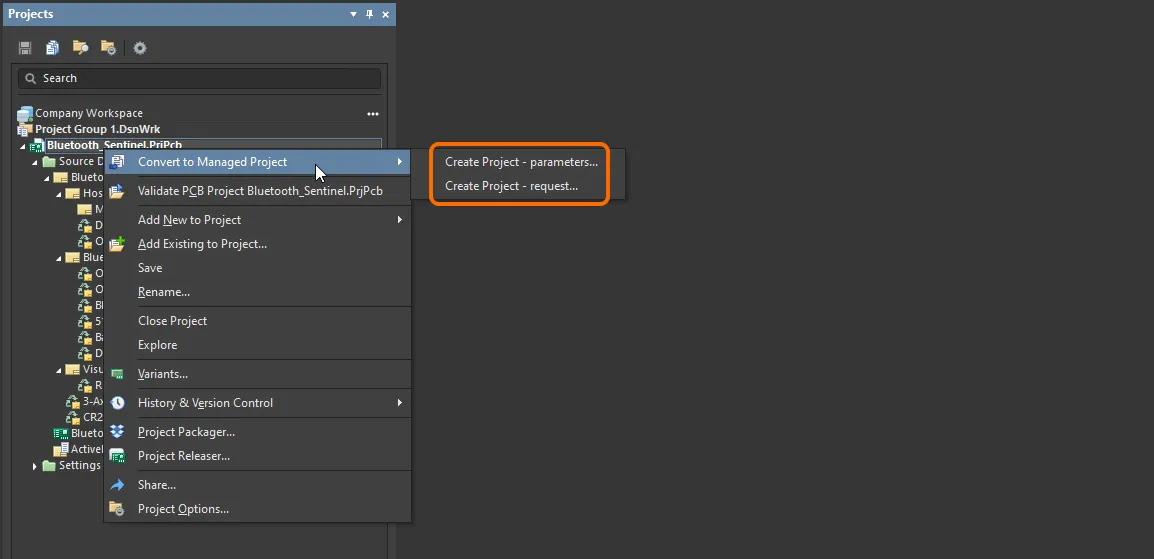The height and width of the screenshot is (559, 1154).
Task: Open the three-dots menu beside Company Workspace
Action: pos(373,114)
